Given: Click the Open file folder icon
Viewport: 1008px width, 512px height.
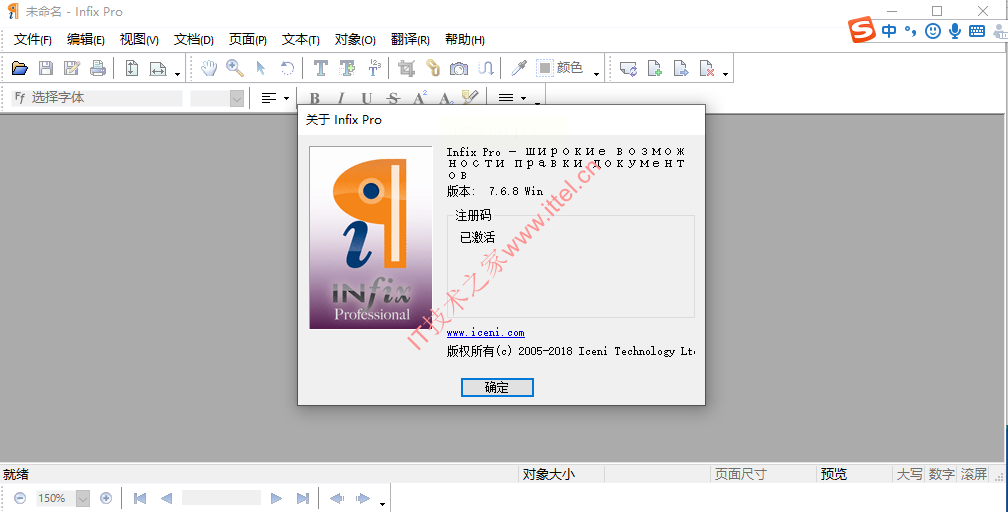Looking at the screenshot, I should click(19, 68).
